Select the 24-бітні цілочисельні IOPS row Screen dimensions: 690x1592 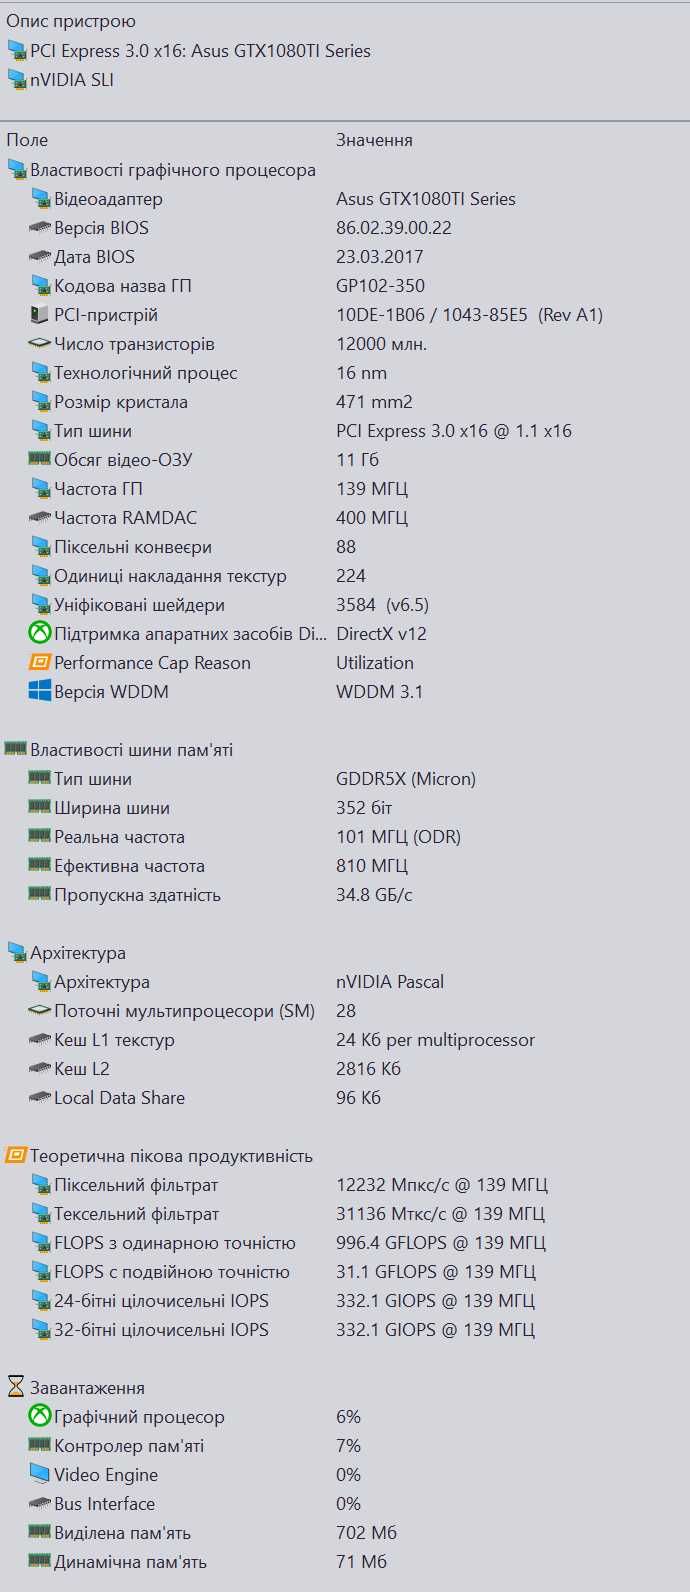pyautogui.click(x=345, y=1301)
